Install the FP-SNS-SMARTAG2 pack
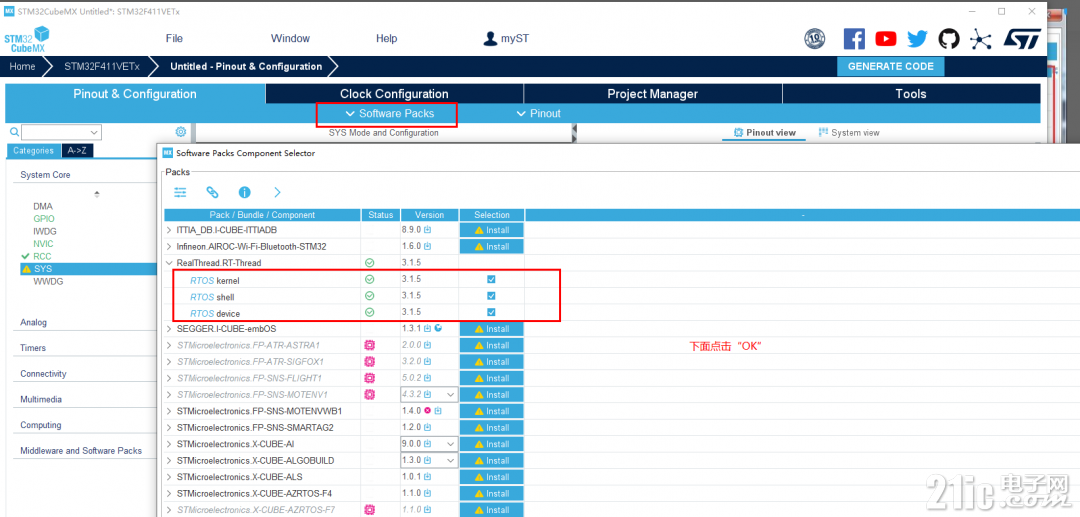1080x517 pixels. tap(492, 428)
